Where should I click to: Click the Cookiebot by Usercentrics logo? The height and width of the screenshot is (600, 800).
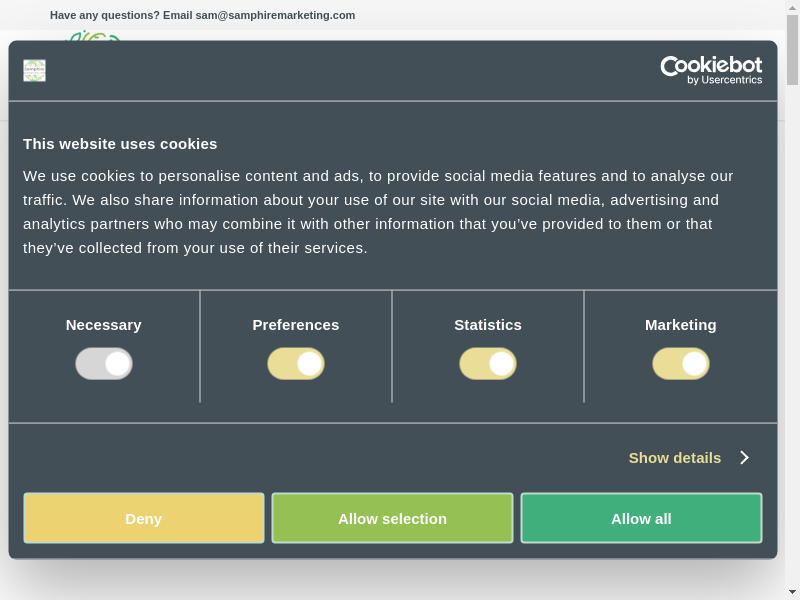click(711, 70)
